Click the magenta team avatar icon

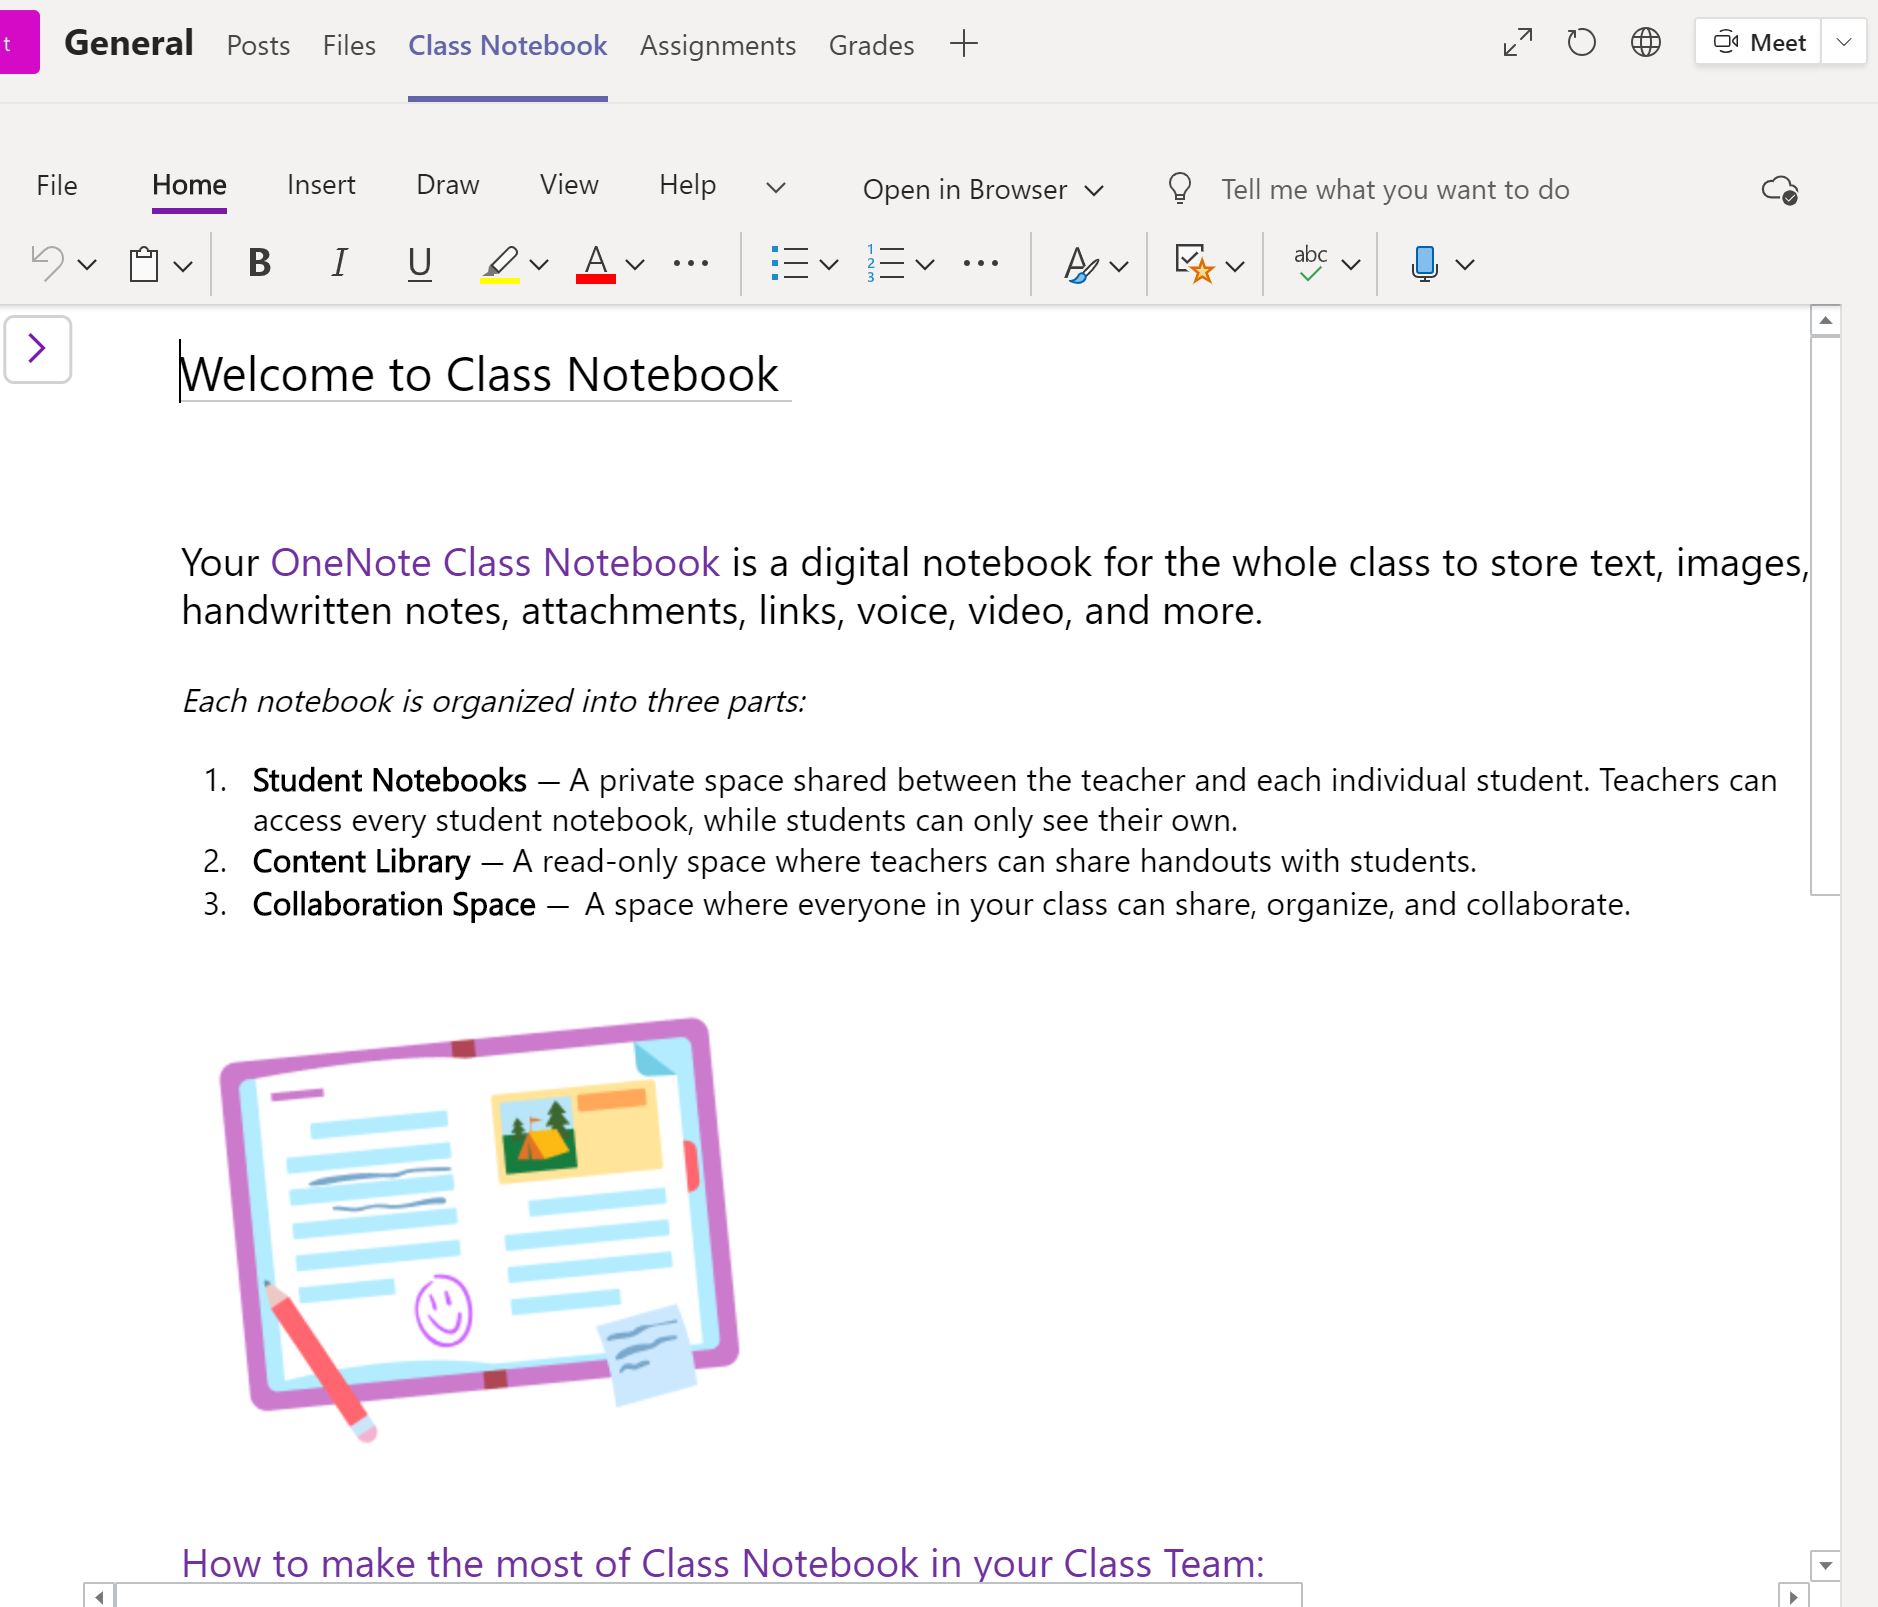(18, 42)
